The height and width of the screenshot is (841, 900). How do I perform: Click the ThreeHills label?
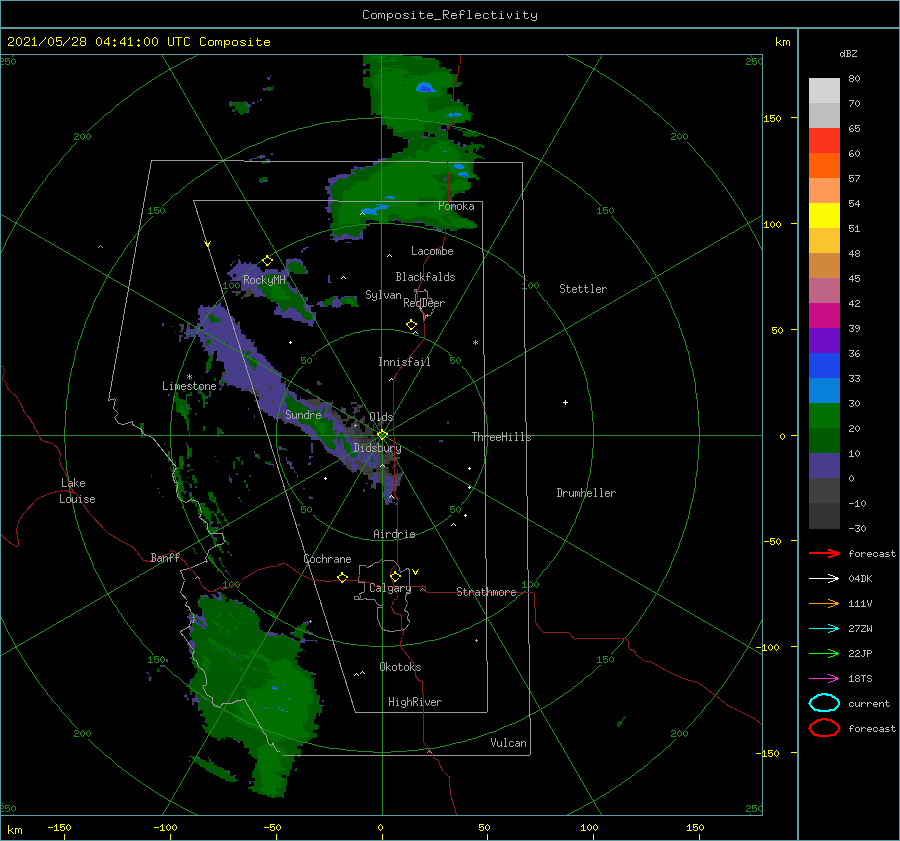pos(501,437)
